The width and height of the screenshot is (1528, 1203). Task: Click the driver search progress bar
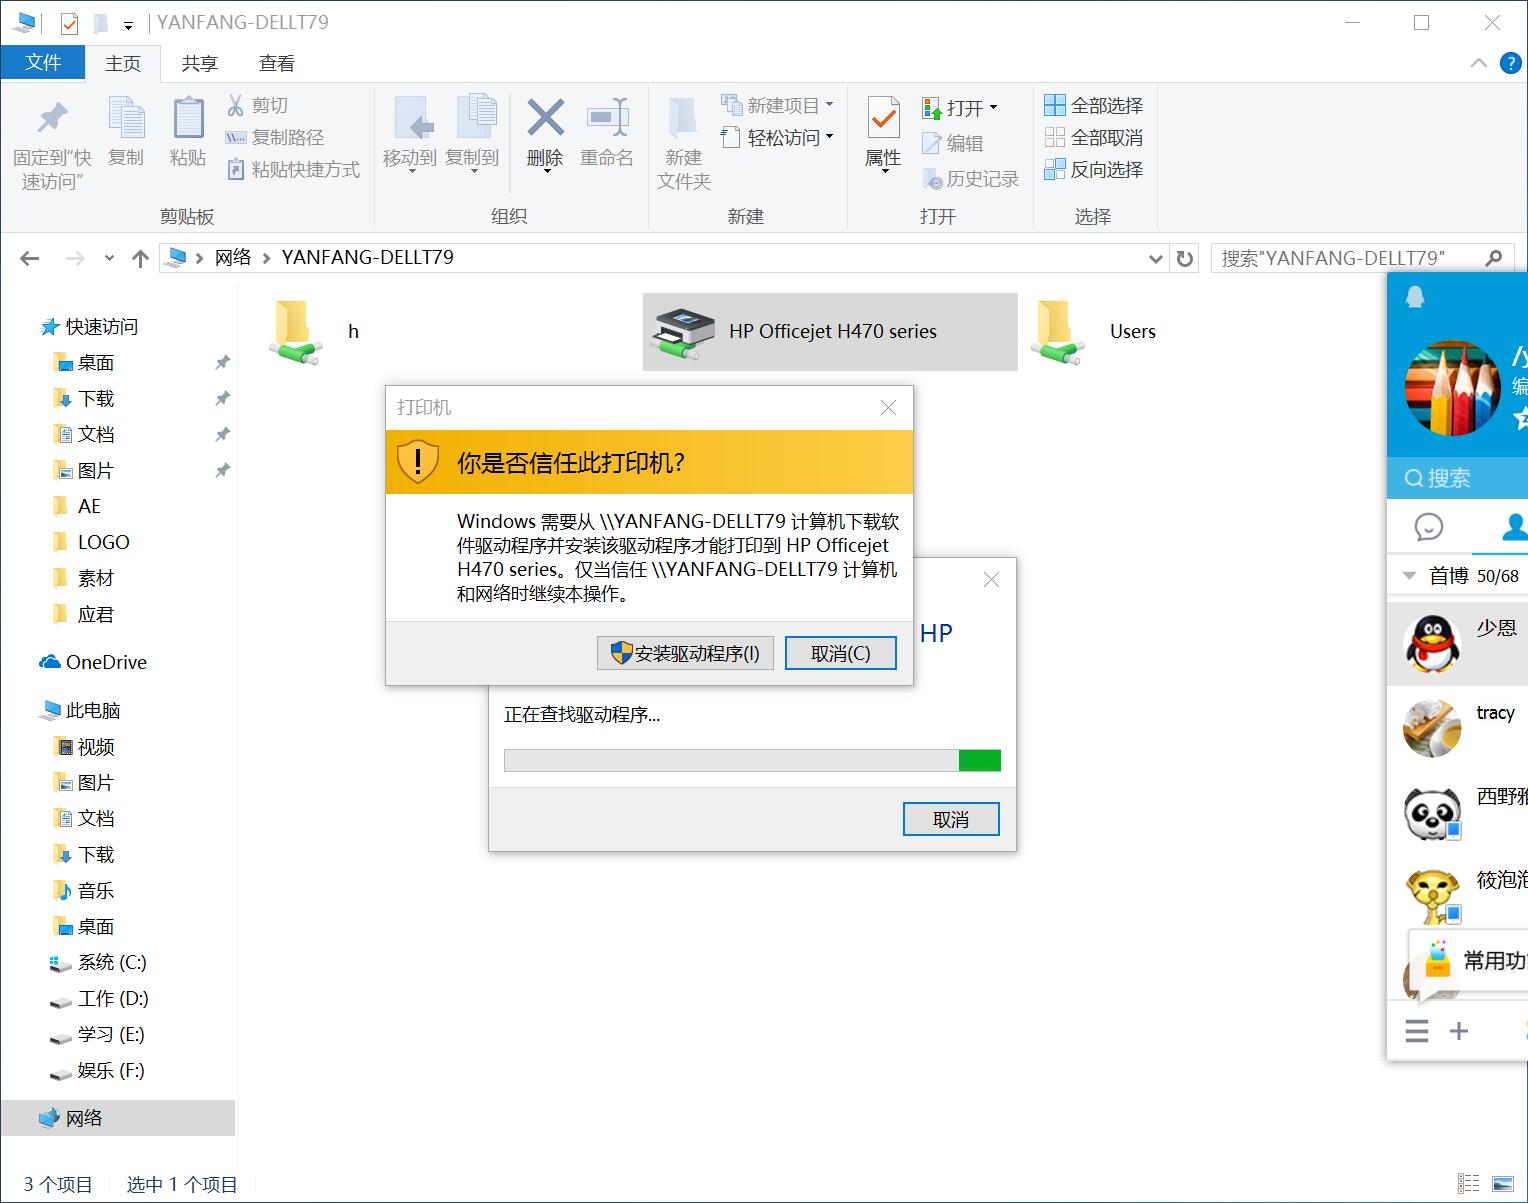pos(752,760)
